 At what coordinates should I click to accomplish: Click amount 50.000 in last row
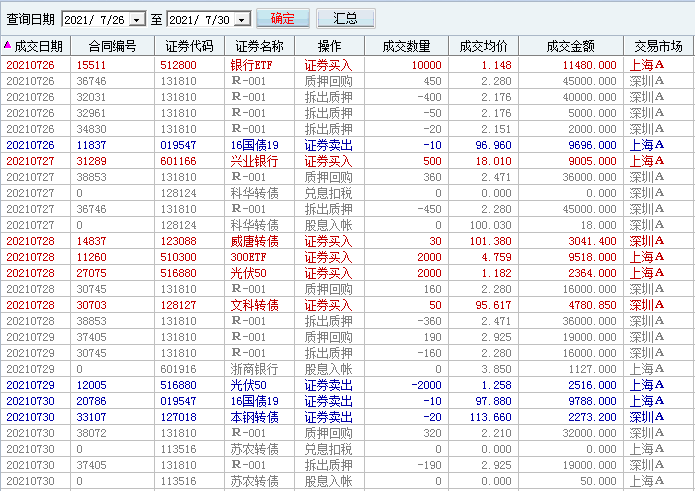point(598,481)
